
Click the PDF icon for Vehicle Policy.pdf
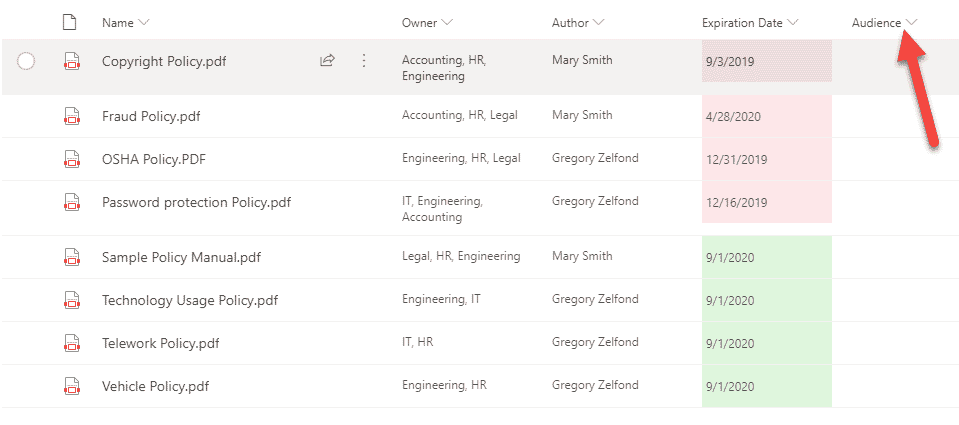point(72,386)
